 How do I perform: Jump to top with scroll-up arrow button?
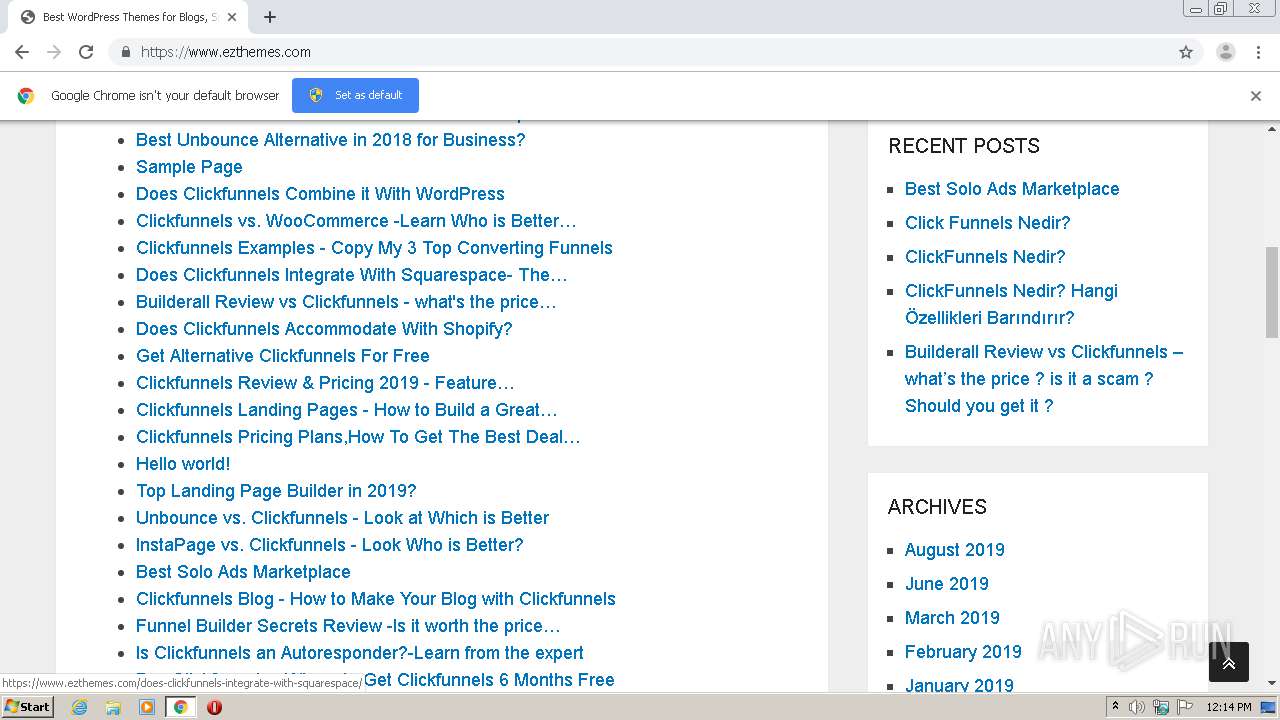click(1229, 662)
